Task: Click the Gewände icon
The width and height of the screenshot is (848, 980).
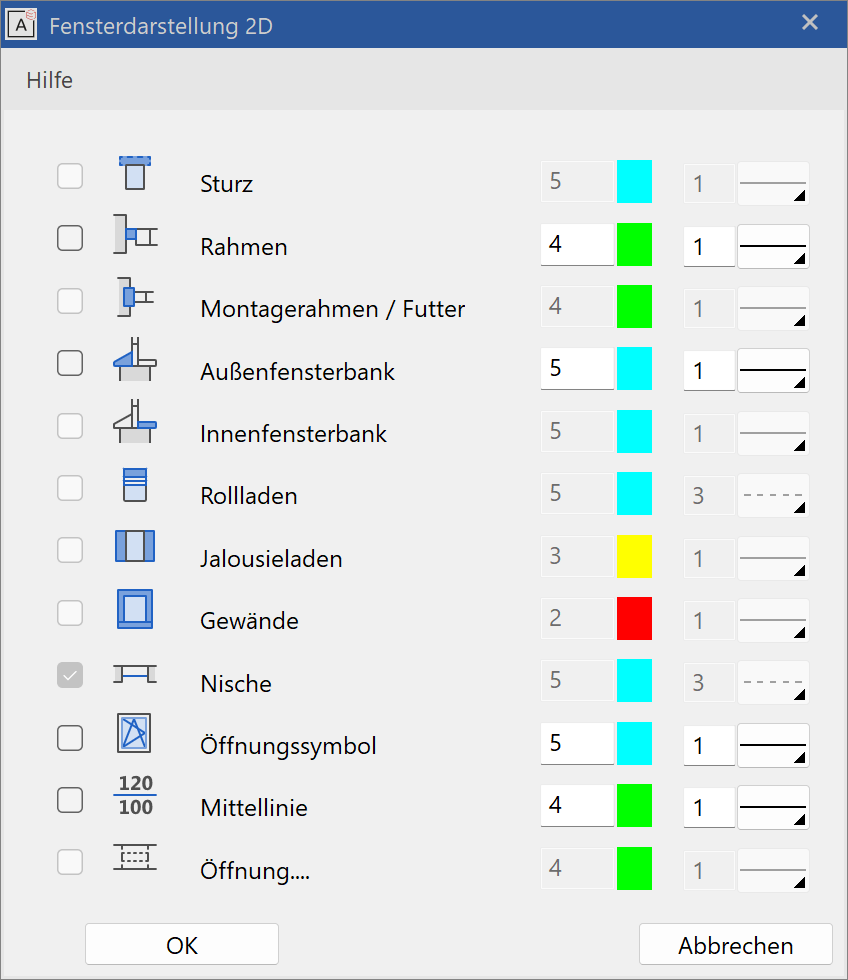Action: pyautogui.click(x=134, y=610)
